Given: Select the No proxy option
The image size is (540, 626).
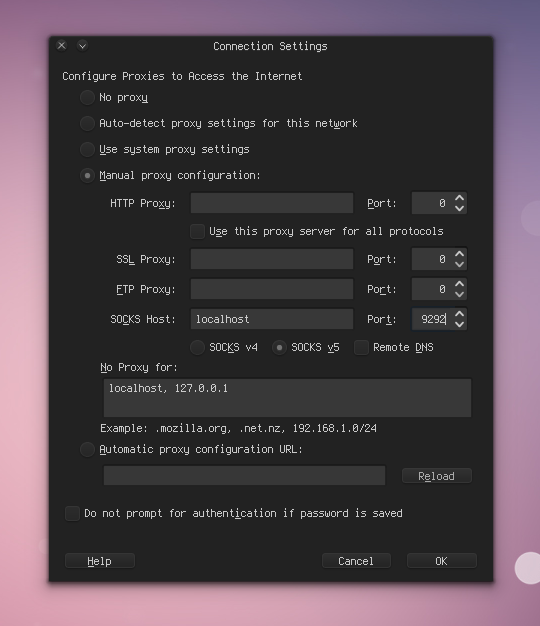Looking at the screenshot, I should tap(87, 97).
